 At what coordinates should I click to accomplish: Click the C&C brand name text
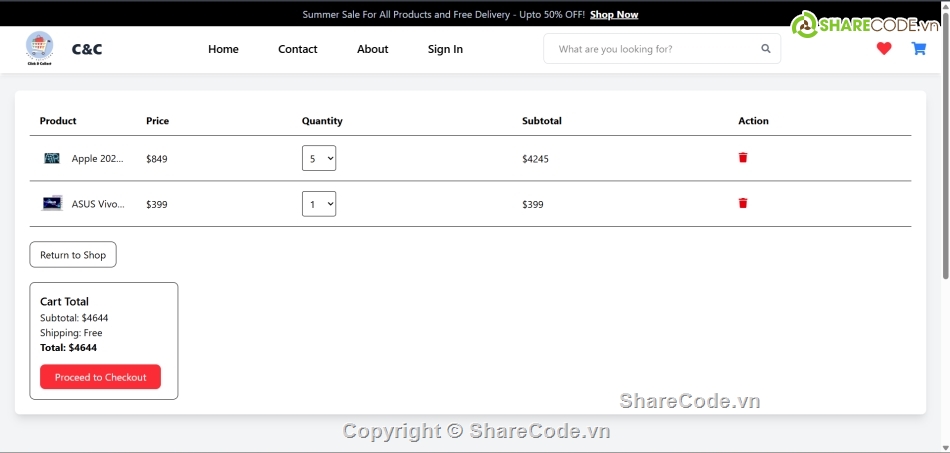coord(87,49)
